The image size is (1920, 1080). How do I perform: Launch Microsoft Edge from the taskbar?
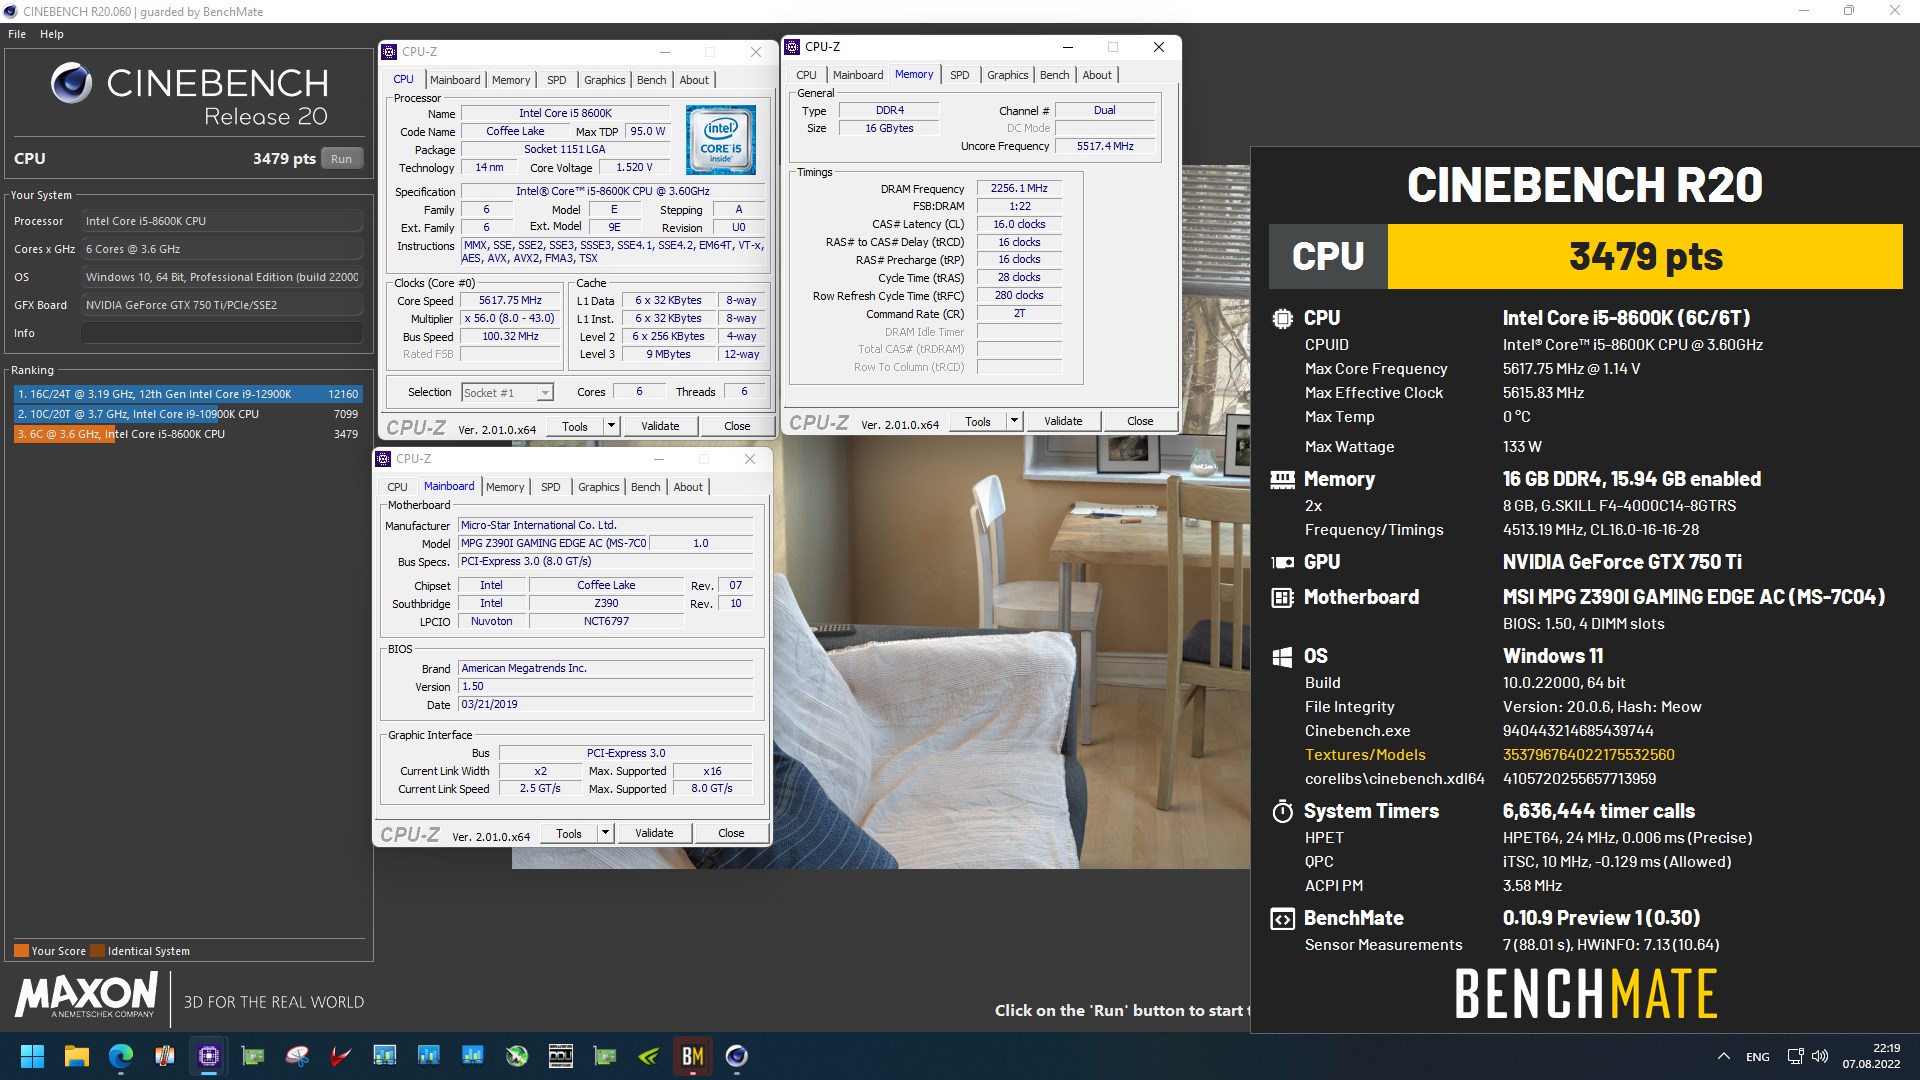tap(120, 1056)
